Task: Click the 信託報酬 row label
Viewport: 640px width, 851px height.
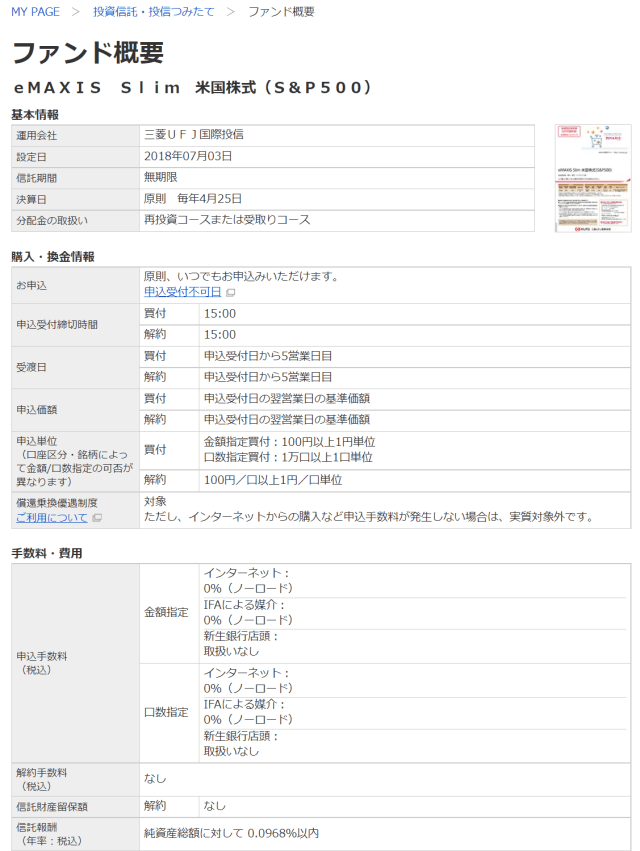Action: point(49,834)
